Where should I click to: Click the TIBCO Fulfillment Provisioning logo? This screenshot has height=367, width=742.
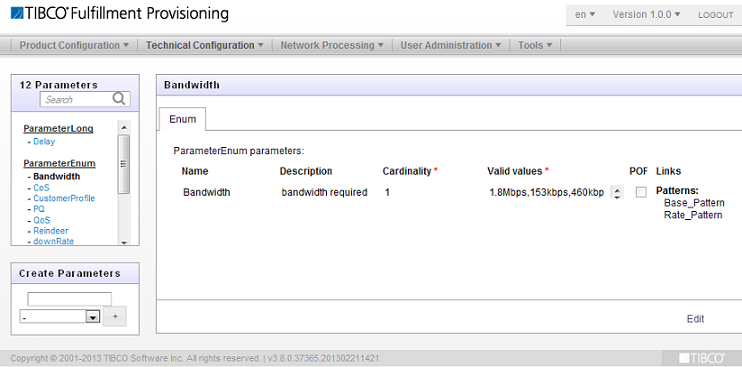coord(119,14)
